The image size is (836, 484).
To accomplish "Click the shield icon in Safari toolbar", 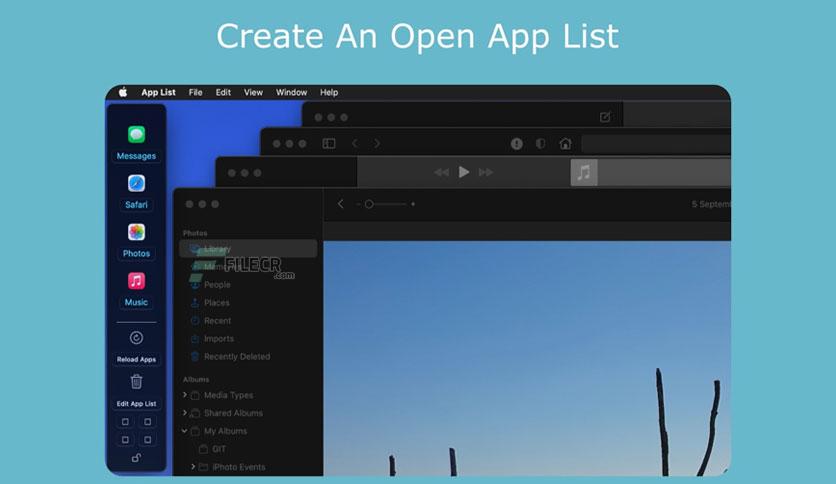I will pyautogui.click(x=541, y=143).
